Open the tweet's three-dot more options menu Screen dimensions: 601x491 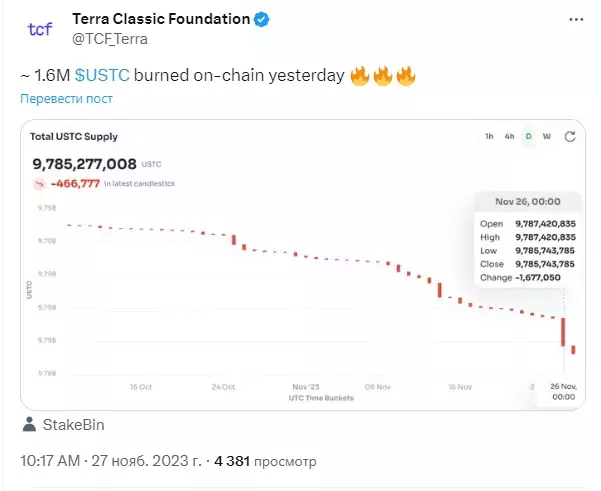click(x=576, y=20)
